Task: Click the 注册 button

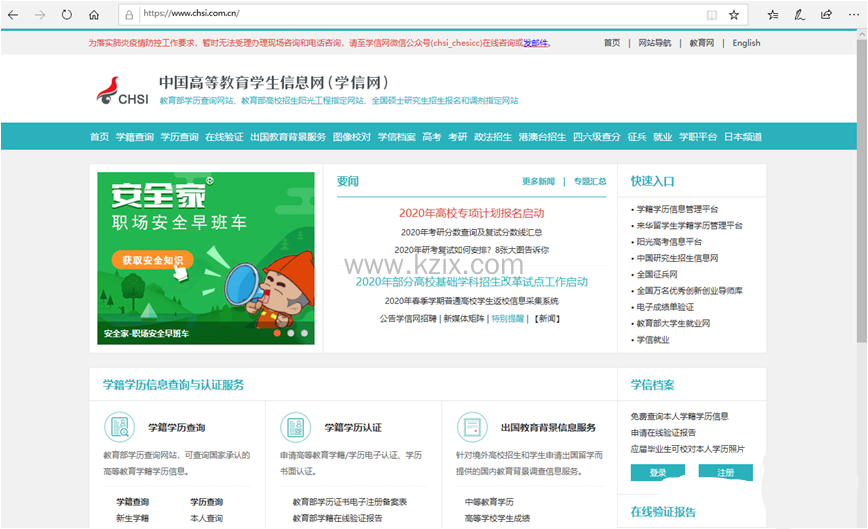Action: 725,472
